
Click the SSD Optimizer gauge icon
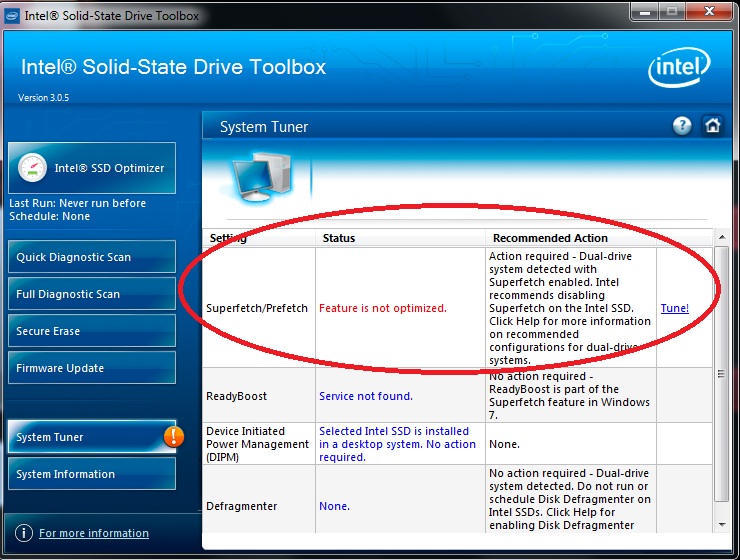pyautogui.click(x=32, y=168)
